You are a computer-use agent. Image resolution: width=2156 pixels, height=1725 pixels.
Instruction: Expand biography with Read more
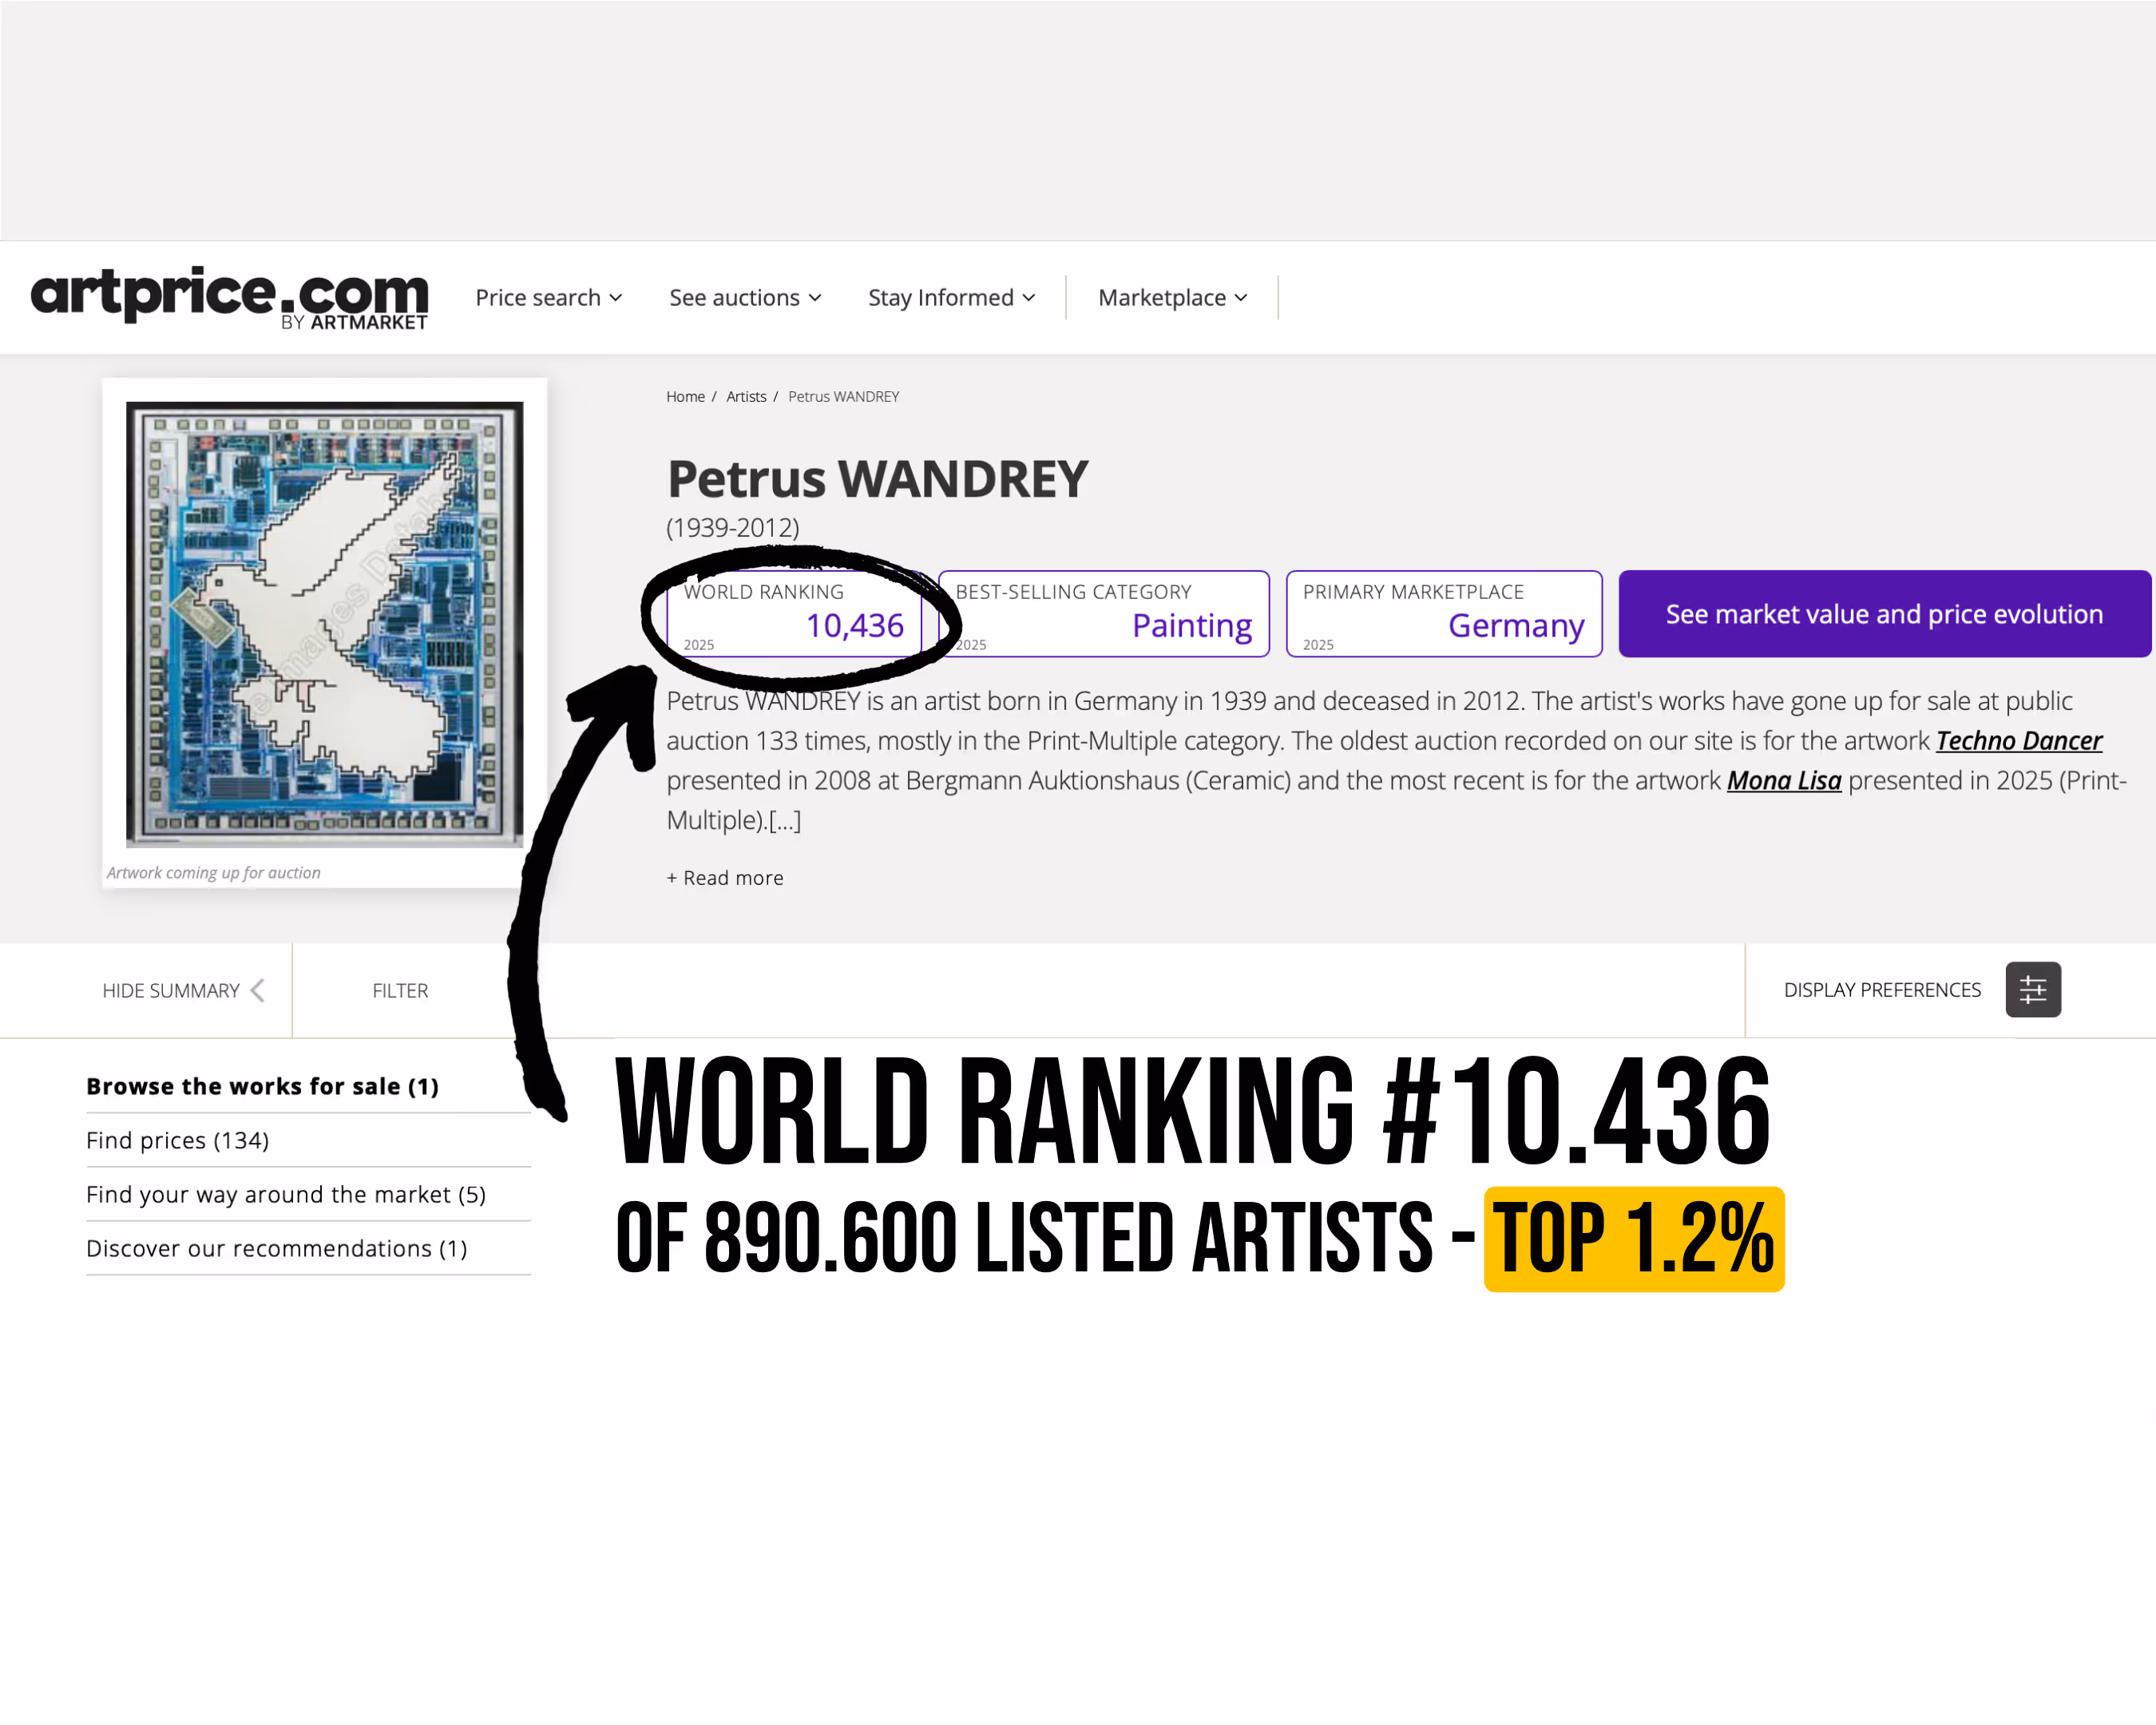[x=725, y=878]
